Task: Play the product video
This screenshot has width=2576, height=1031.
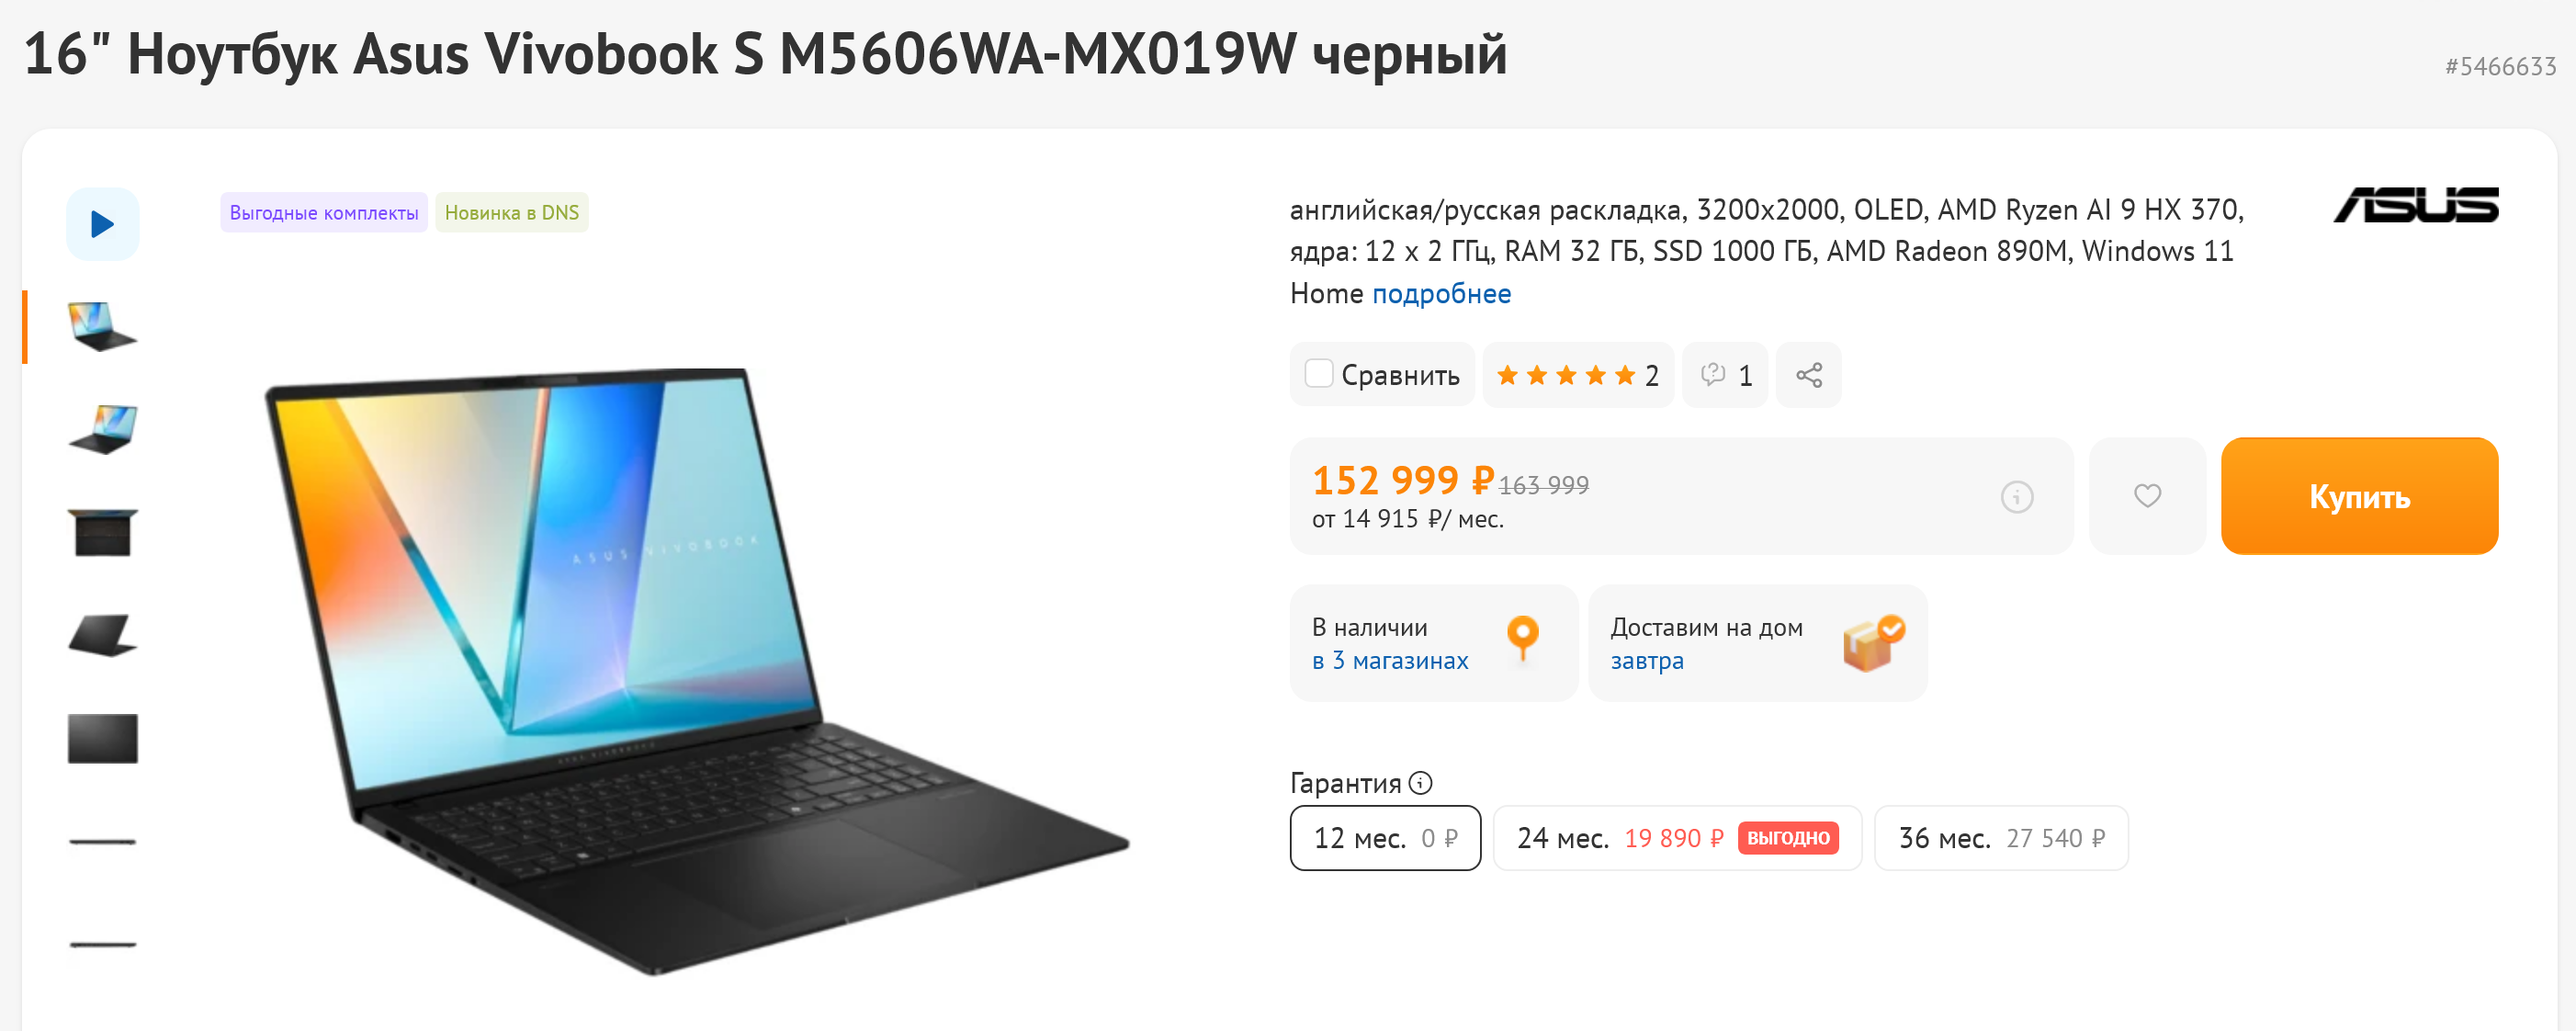Action: pos(102,224)
